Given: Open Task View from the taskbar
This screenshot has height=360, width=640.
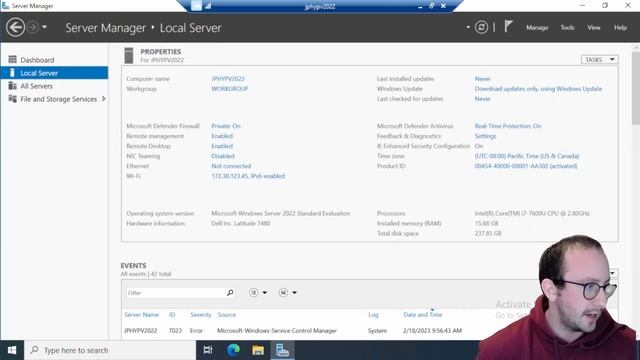Looking at the screenshot, I should (x=208, y=350).
